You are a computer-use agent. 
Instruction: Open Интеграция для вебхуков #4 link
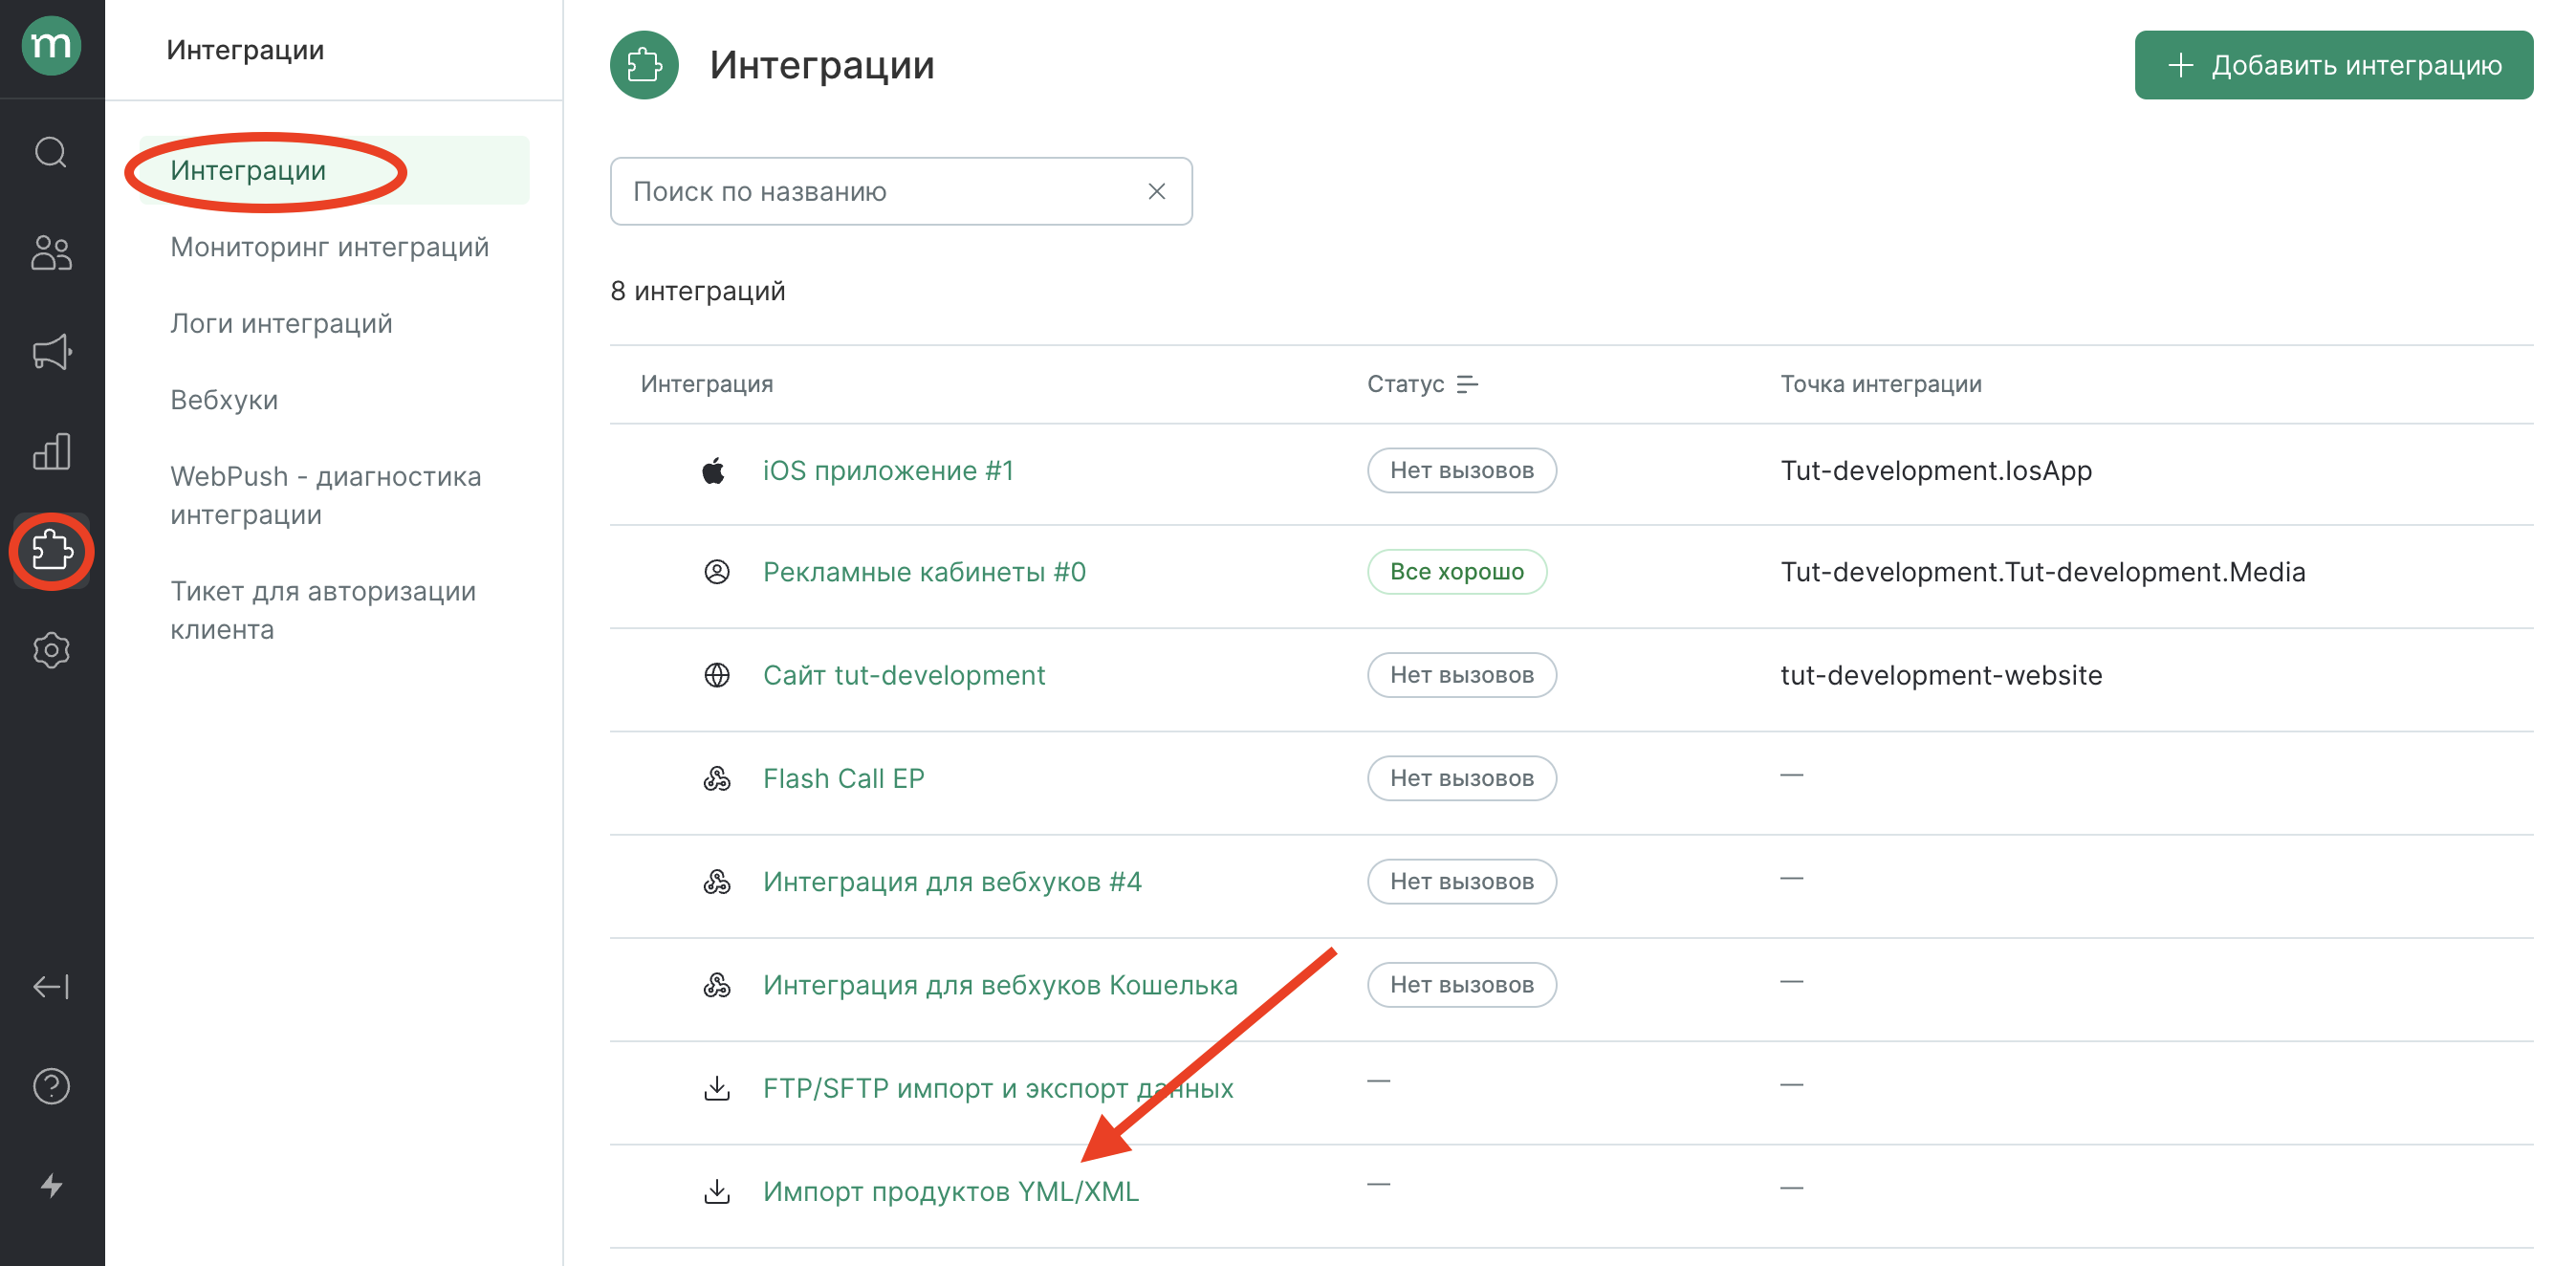coord(952,882)
